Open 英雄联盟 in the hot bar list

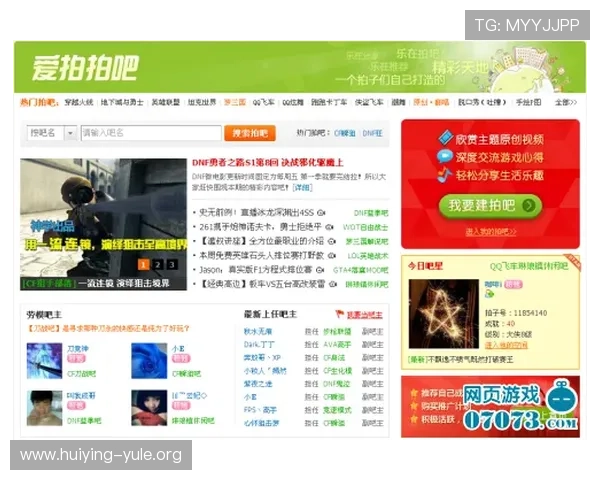click(x=166, y=102)
